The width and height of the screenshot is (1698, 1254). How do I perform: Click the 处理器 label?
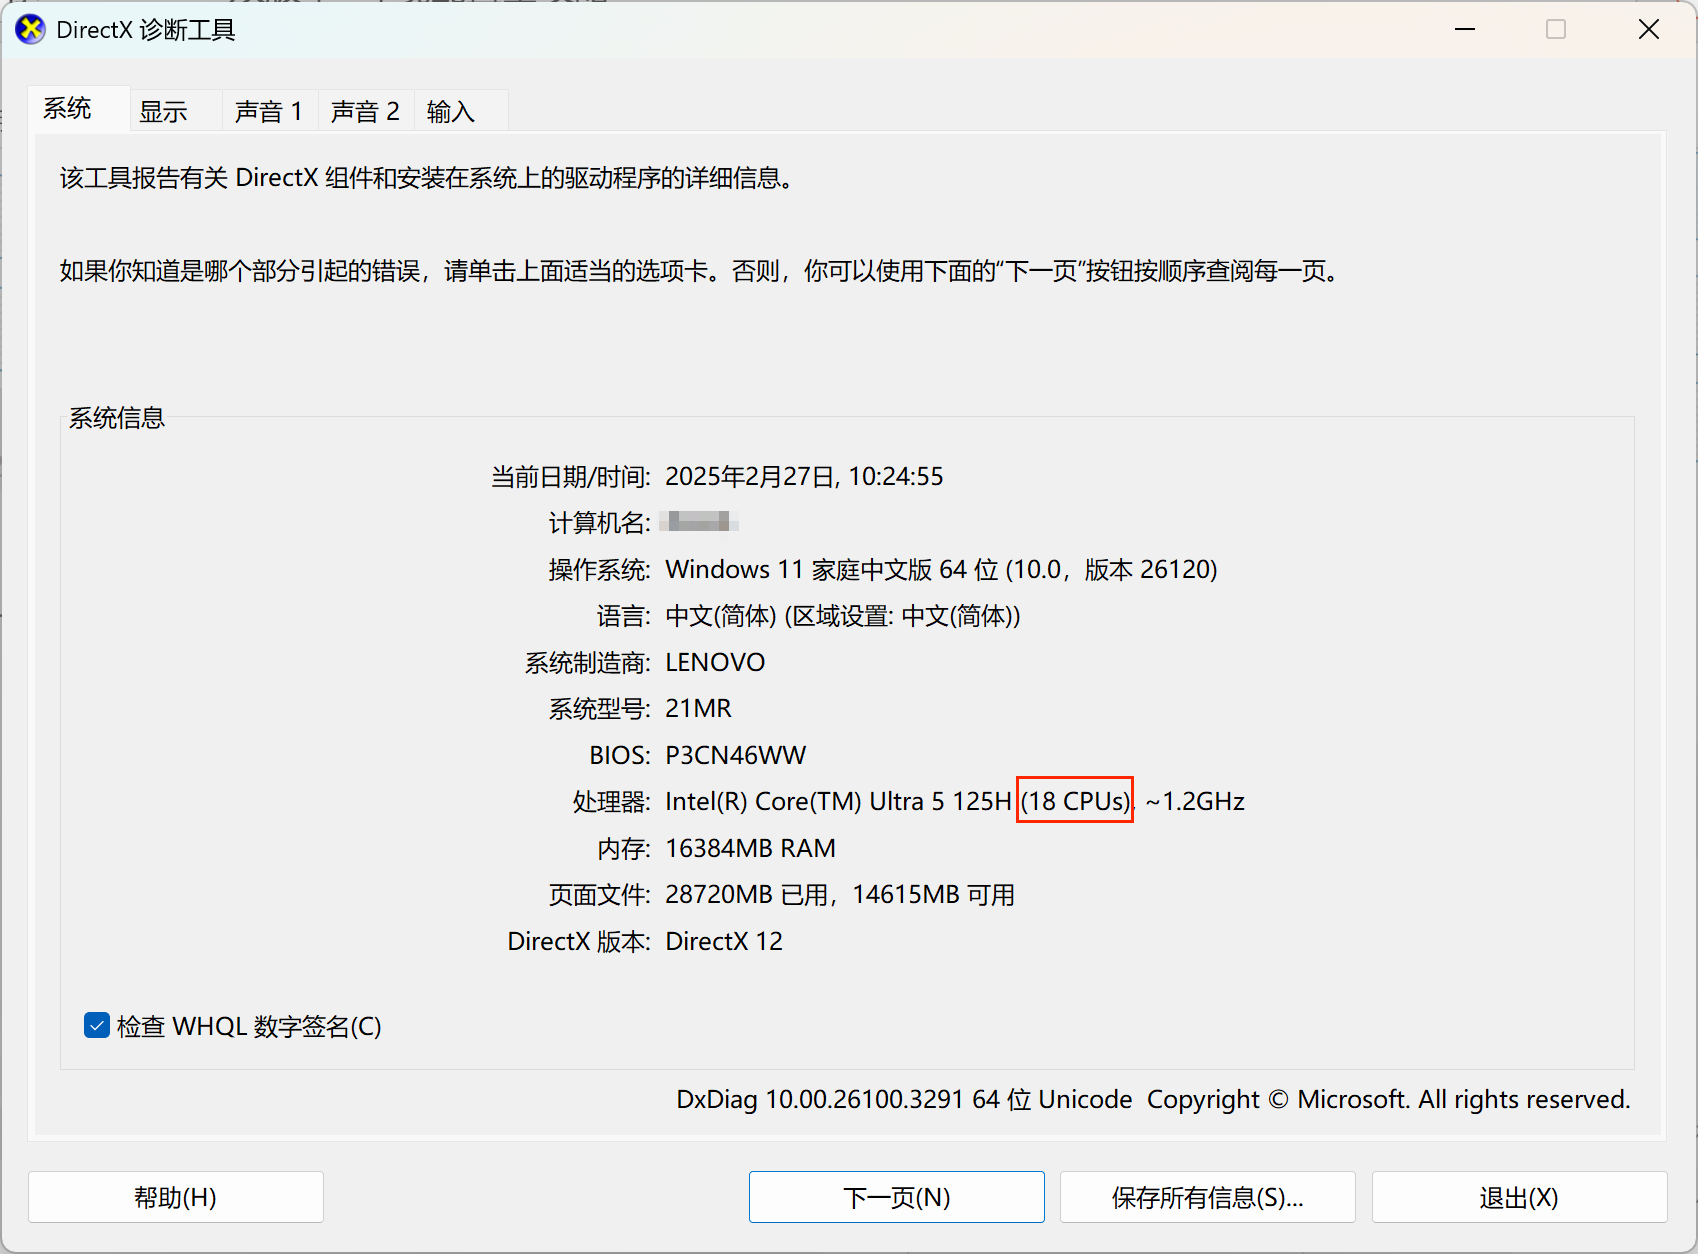(611, 801)
